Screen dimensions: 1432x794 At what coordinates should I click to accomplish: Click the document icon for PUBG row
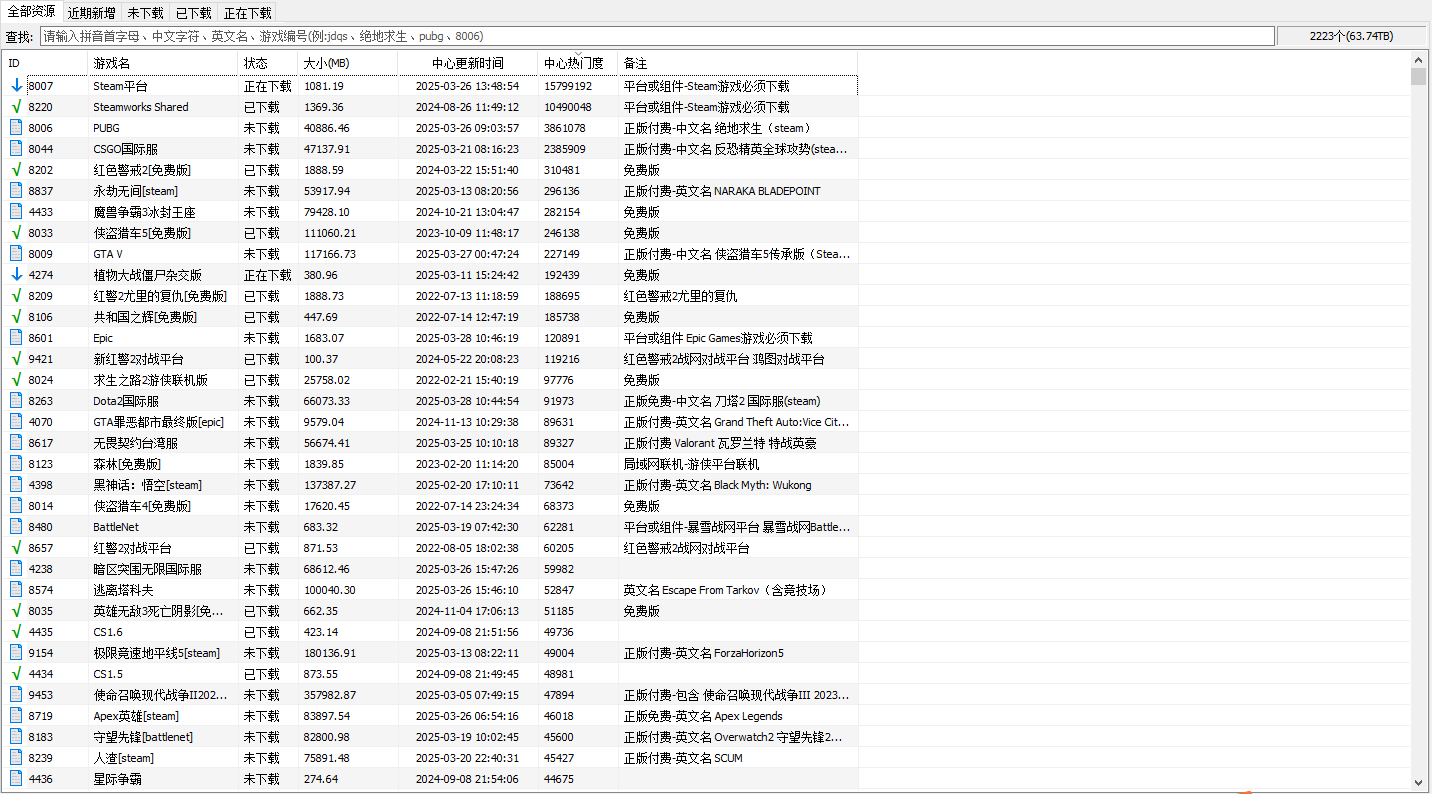point(16,128)
